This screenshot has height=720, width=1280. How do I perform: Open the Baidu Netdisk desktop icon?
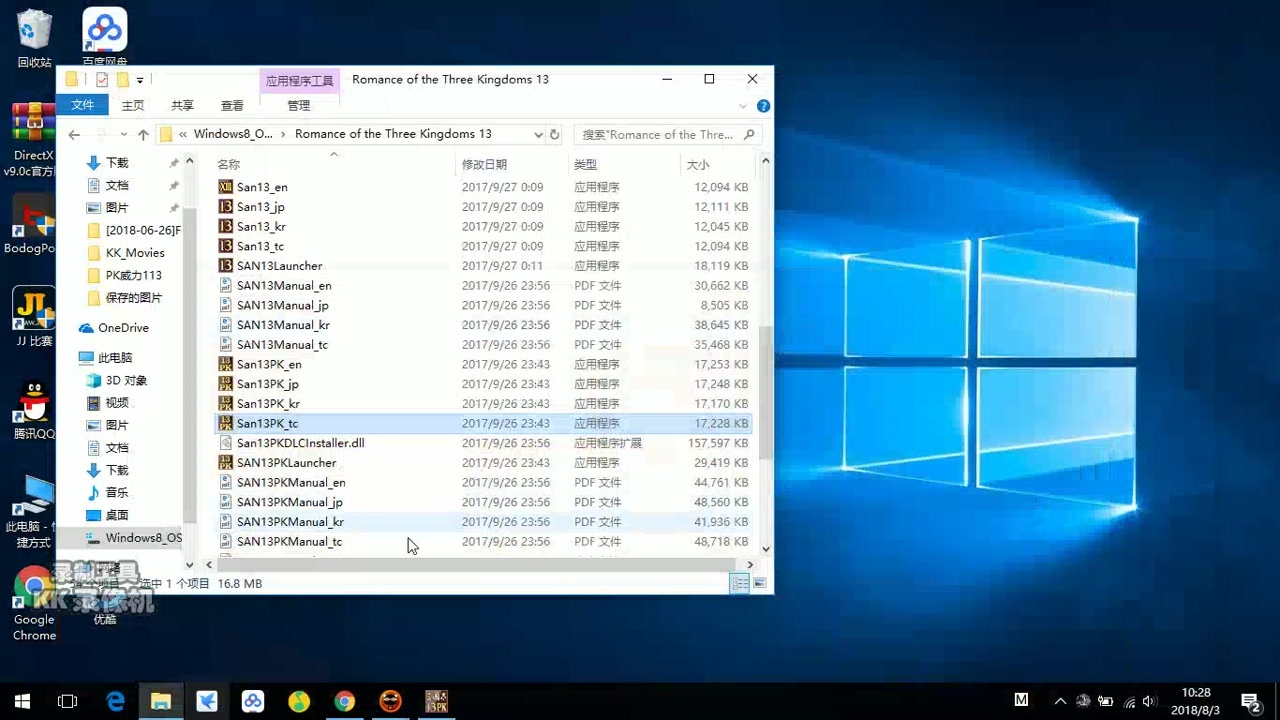[x=105, y=37]
